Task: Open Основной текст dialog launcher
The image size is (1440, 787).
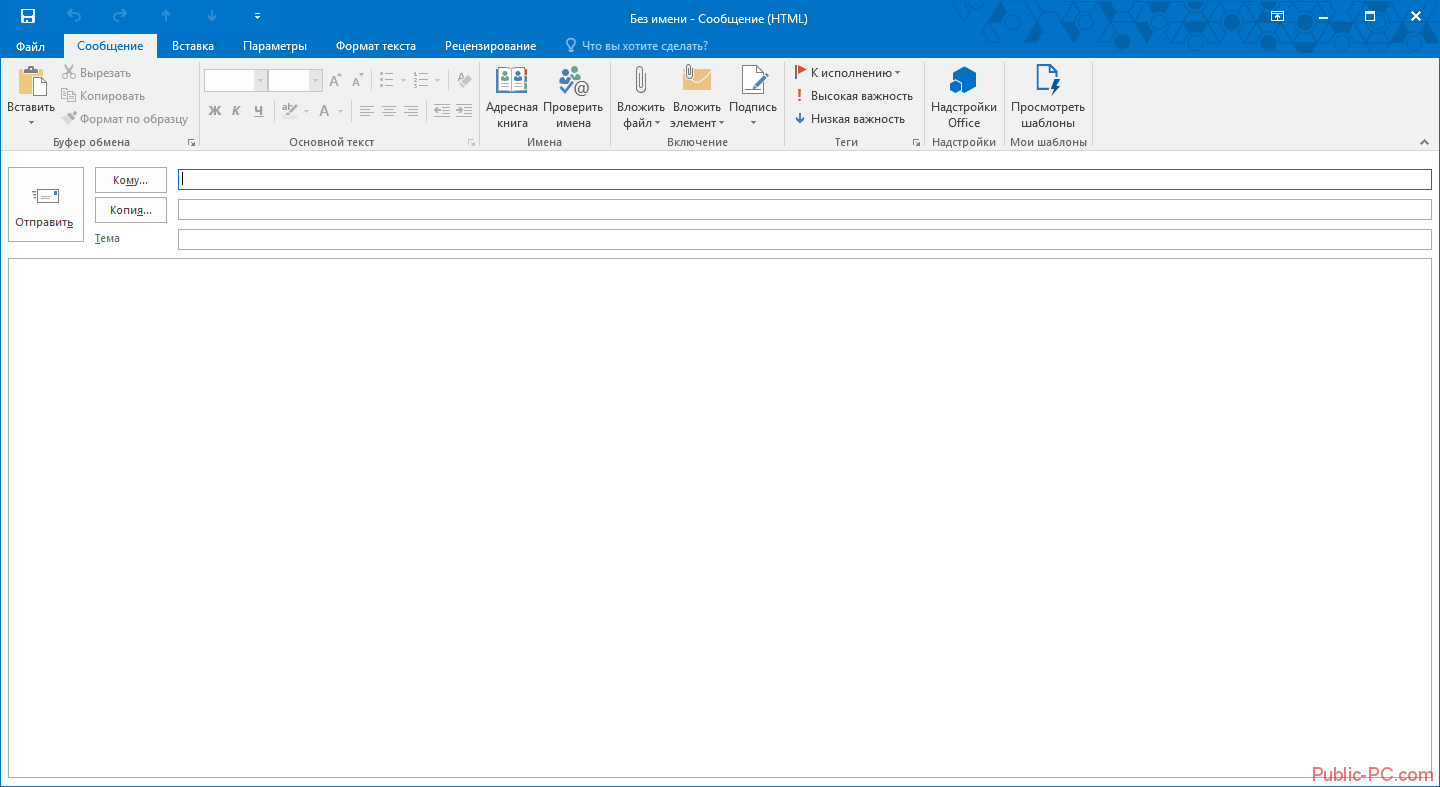Action: (472, 143)
